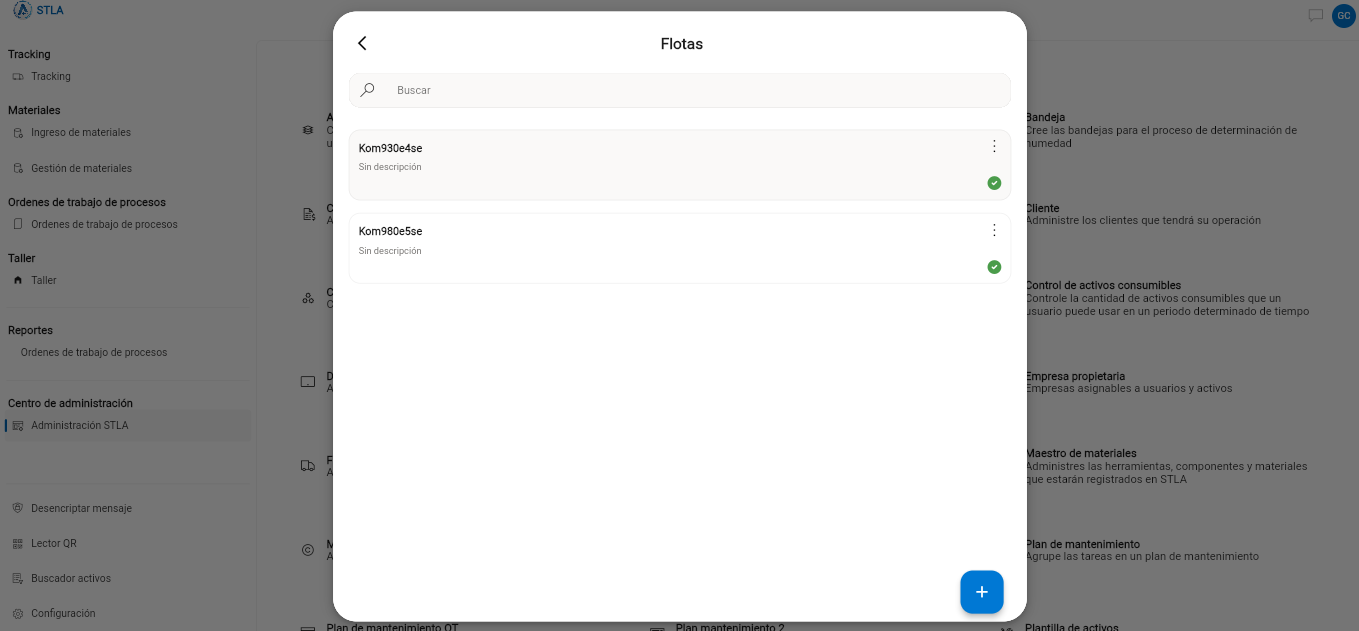Open the chat messages icon at top right
Image resolution: width=1359 pixels, height=631 pixels.
click(1316, 15)
